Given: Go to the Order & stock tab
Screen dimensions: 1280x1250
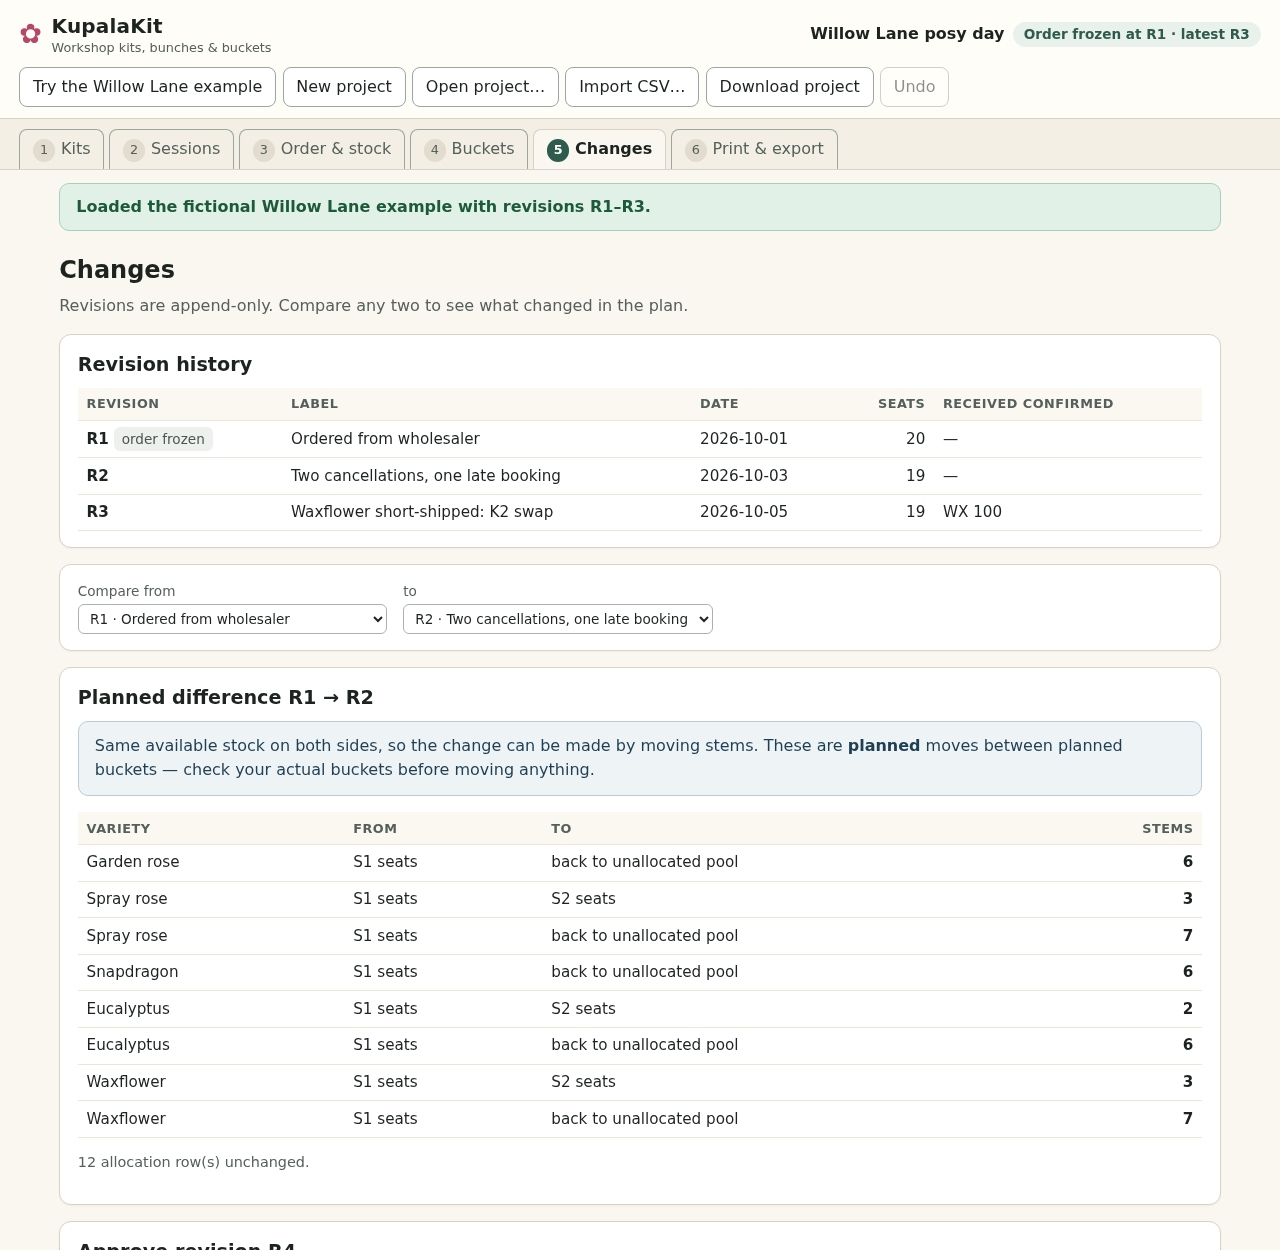Looking at the screenshot, I should click(x=322, y=149).
